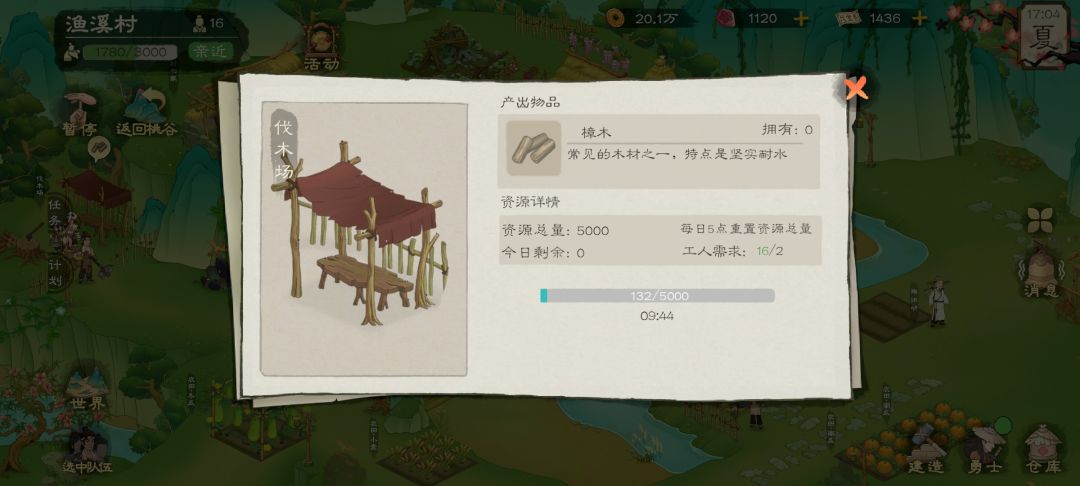Image resolution: width=1080 pixels, height=486 pixels.
Task: Open the 计划 plan tab
Action: point(56,272)
